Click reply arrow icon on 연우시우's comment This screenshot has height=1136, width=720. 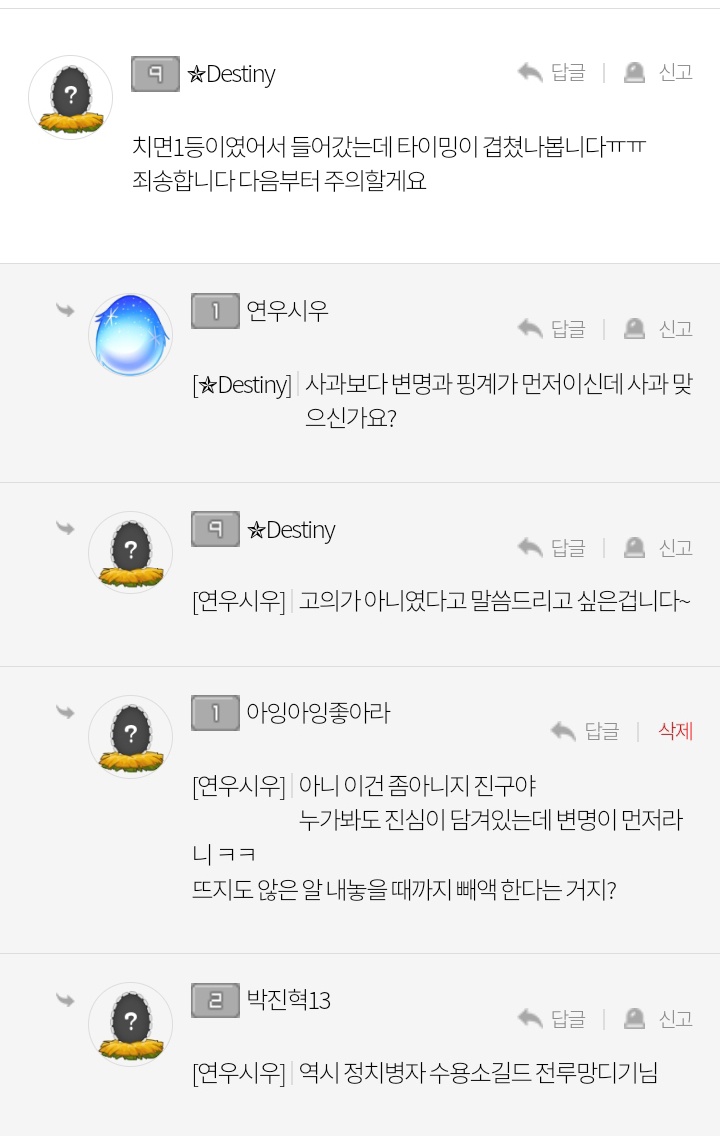coord(530,329)
